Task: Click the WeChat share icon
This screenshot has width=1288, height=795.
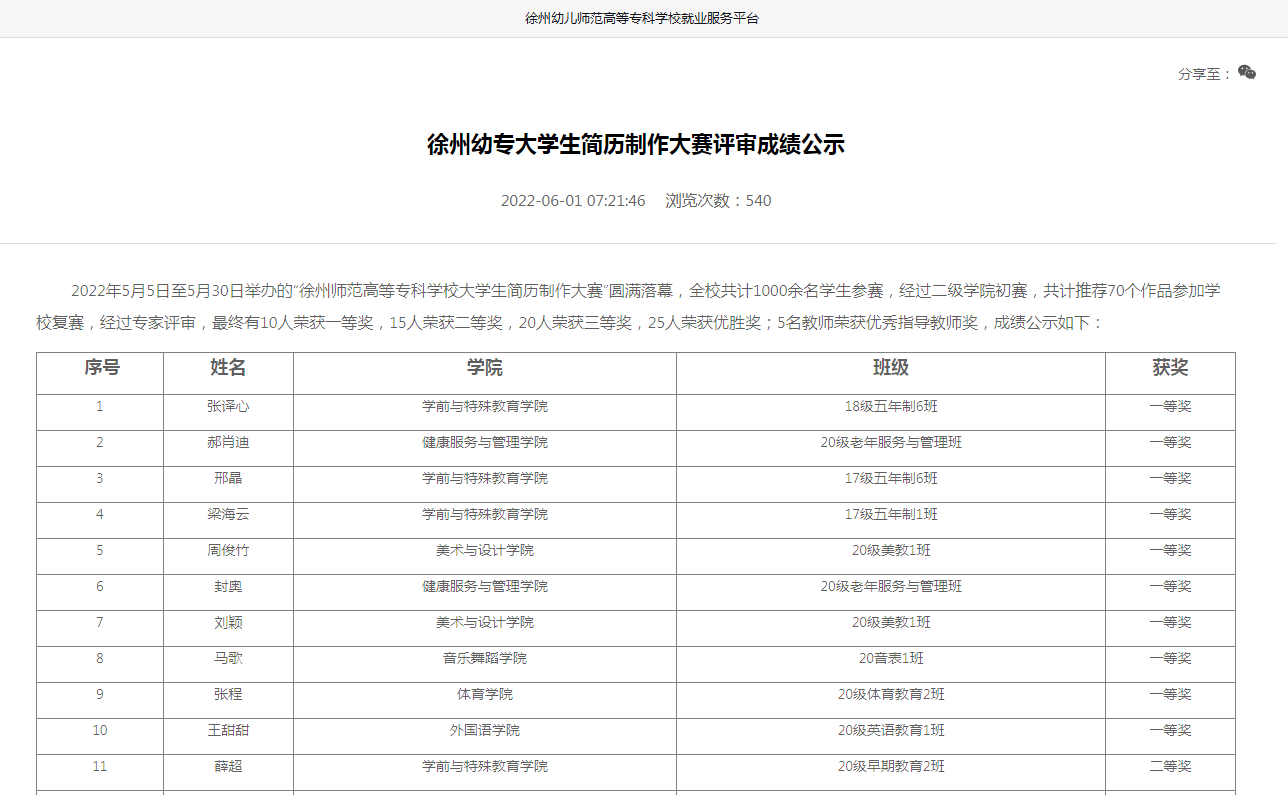Action: click(1246, 72)
